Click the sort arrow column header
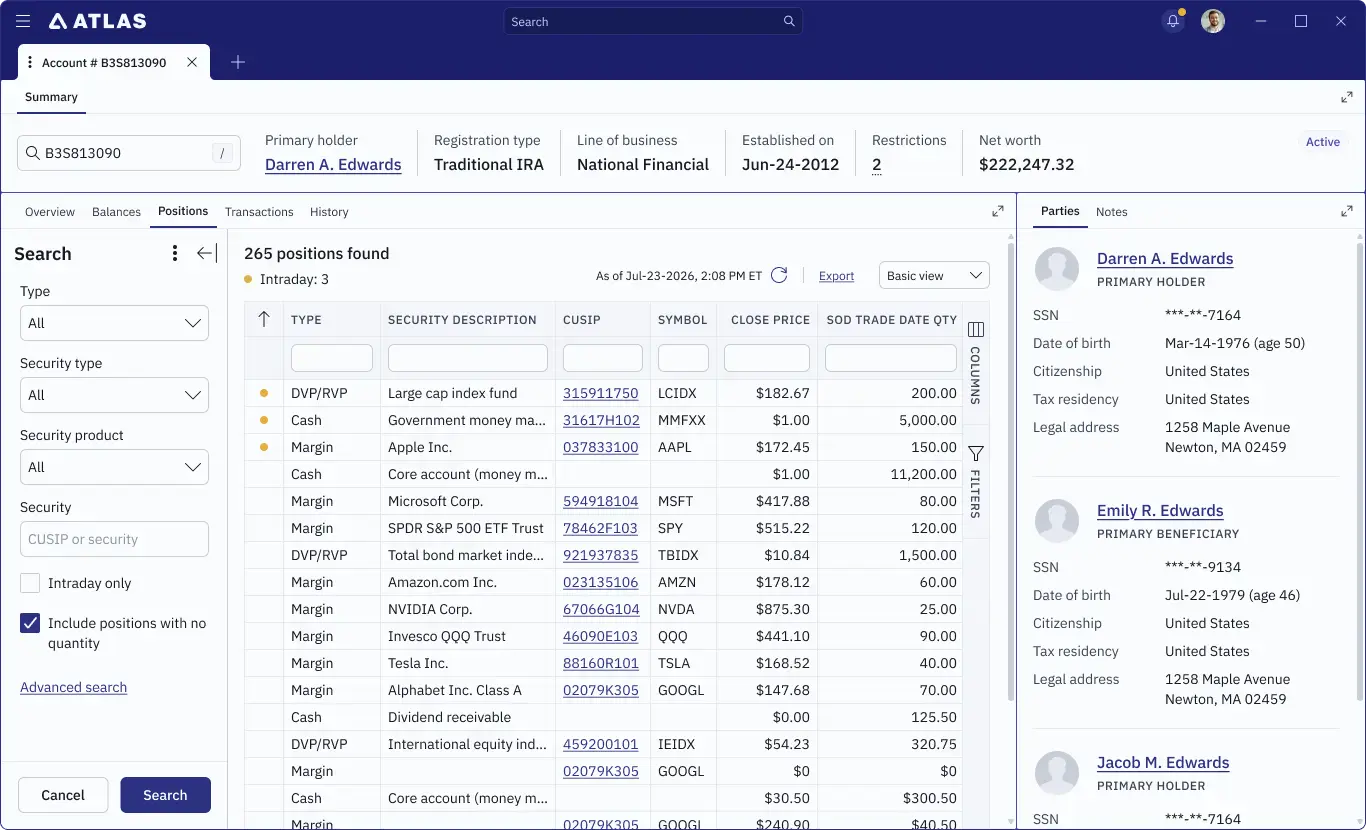Image resolution: width=1366 pixels, height=830 pixels. [264, 319]
